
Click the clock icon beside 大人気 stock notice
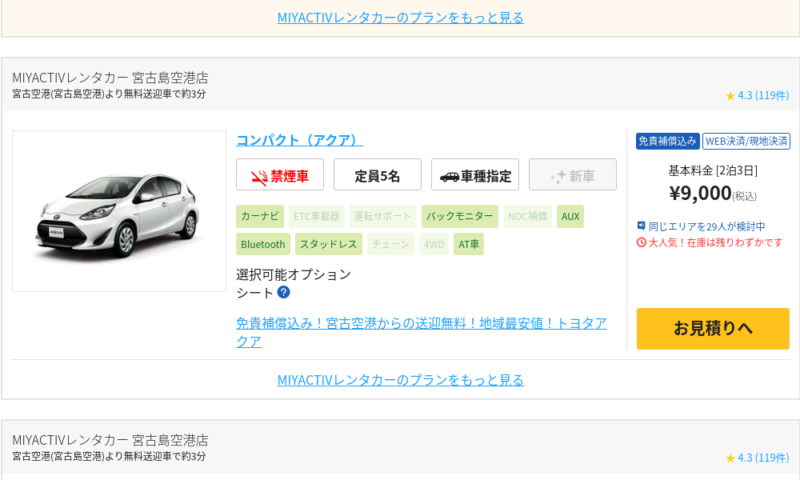click(x=641, y=243)
